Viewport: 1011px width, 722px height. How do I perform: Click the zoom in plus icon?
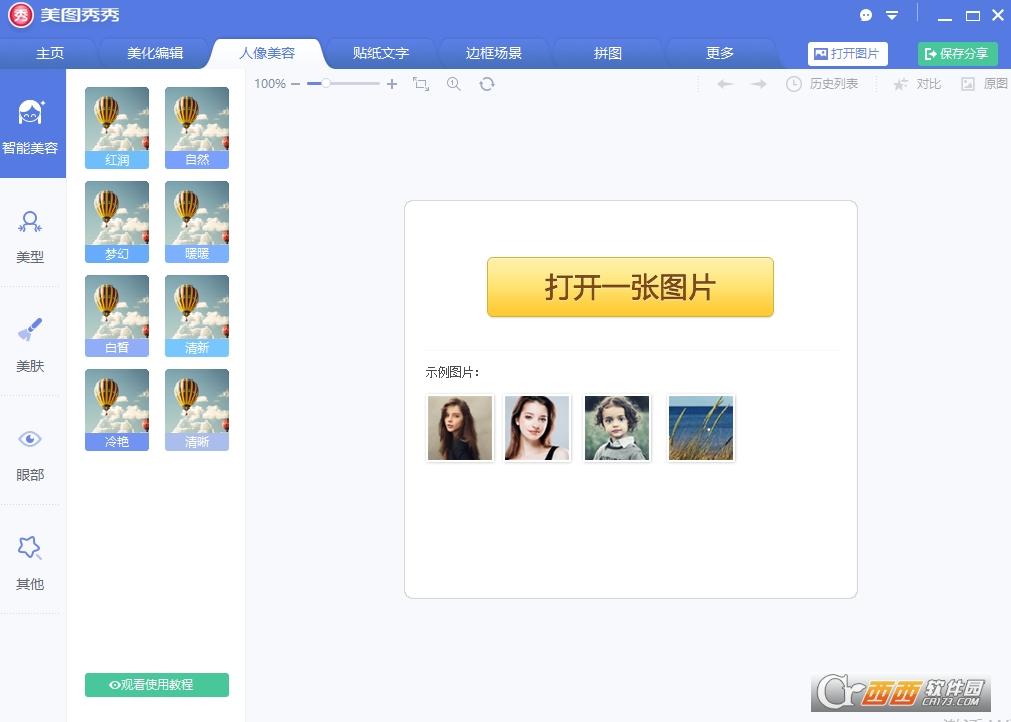[x=391, y=84]
